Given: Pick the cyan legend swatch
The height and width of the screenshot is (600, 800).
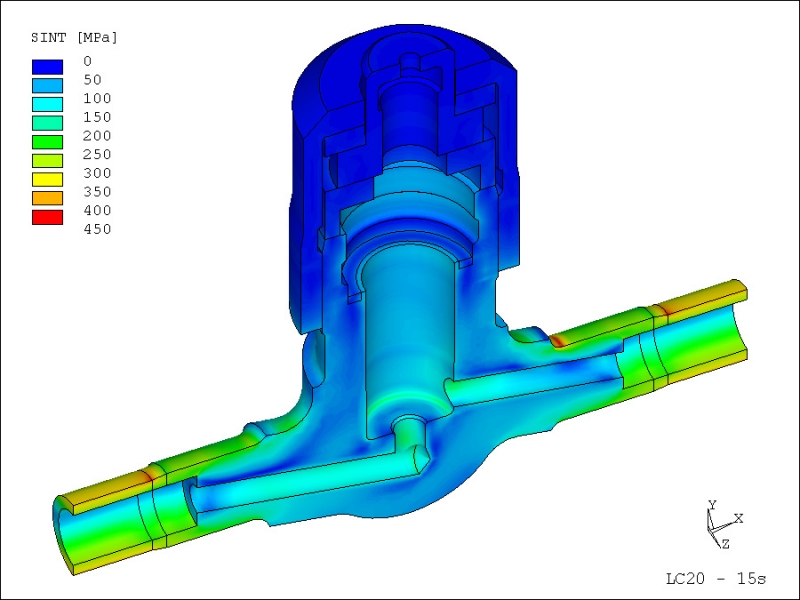Looking at the screenshot, I should (47, 104).
